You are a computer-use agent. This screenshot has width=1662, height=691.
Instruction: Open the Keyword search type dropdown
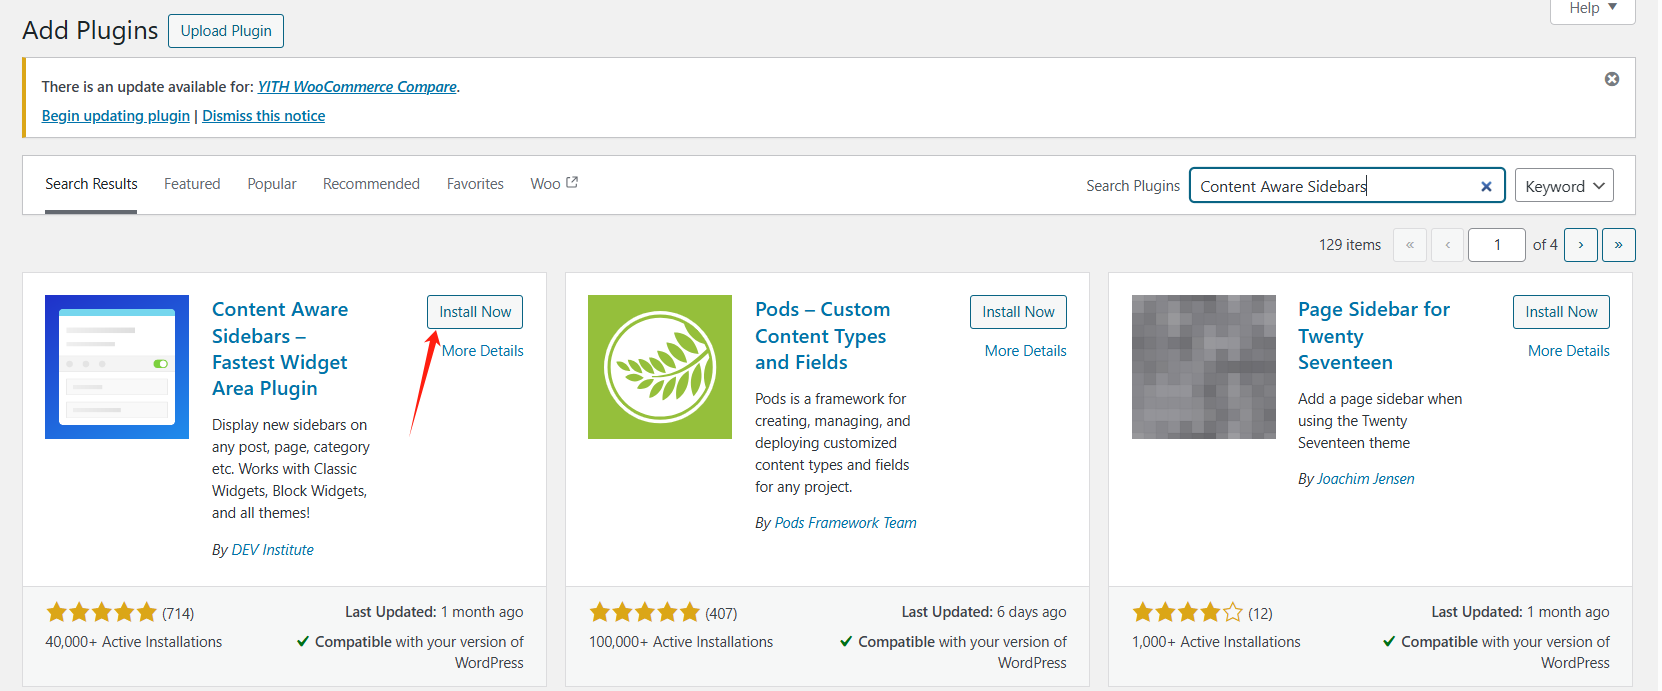point(1563,186)
